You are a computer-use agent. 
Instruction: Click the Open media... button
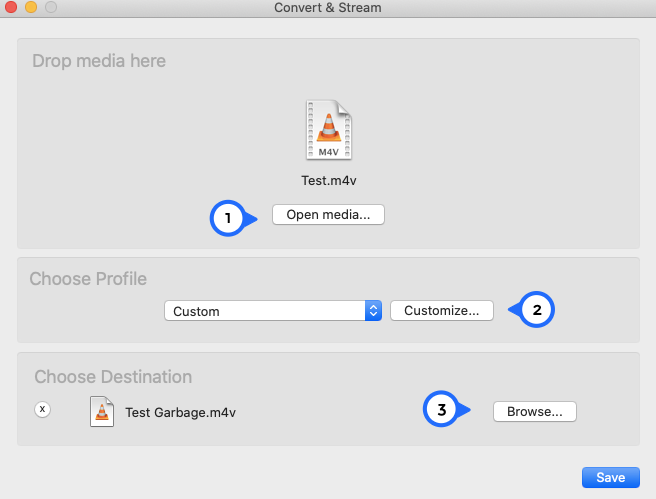(328, 215)
